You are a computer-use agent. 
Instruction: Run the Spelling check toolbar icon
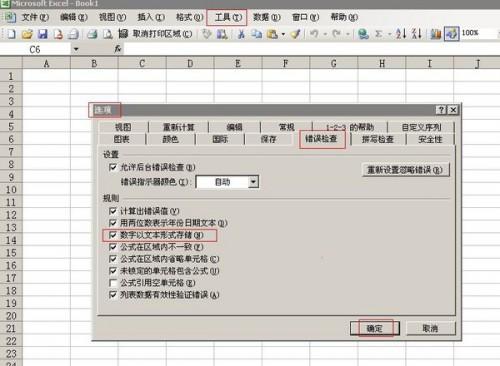(x=207, y=34)
